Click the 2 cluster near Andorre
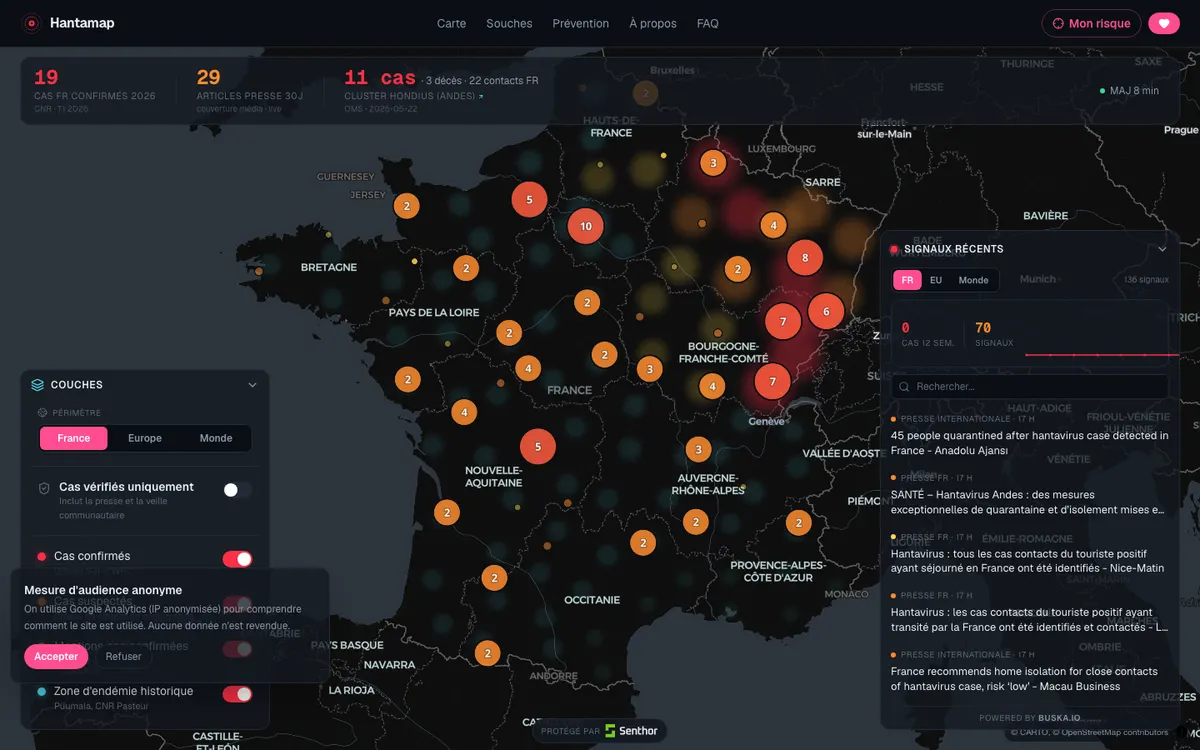1200x750 pixels. [487, 654]
